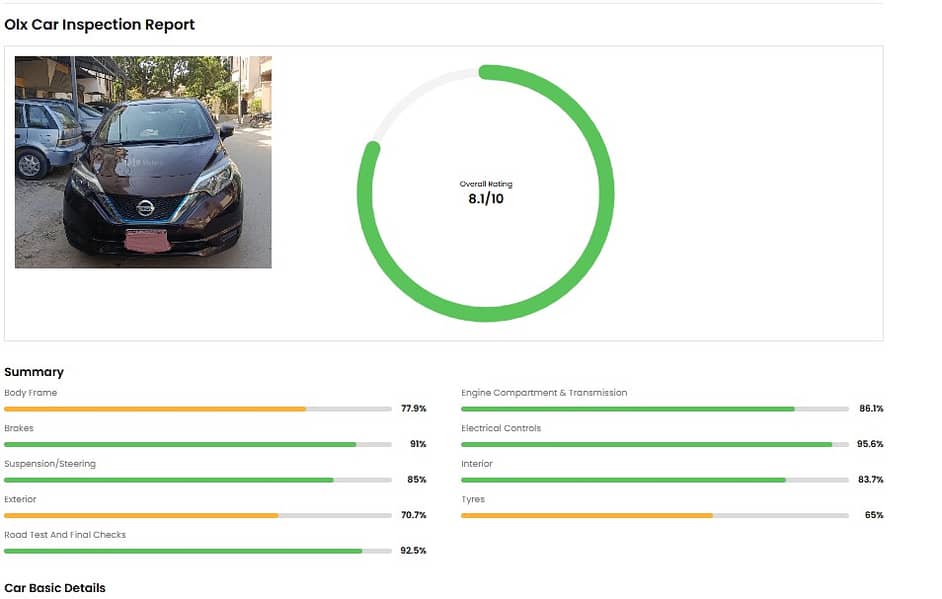This screenshot has height=599, width=942.
Task: Click the 'Electrical Controls' label
Action: pos(501,428)
